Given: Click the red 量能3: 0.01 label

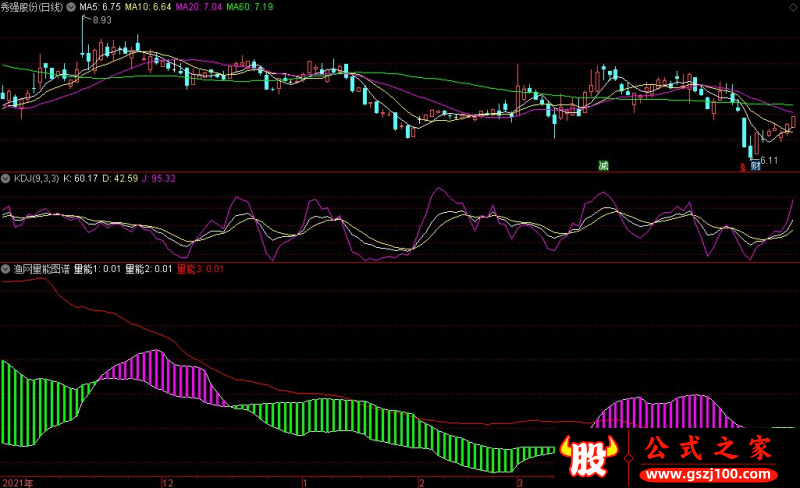Looking at the screenshot, I should [x=201, y=269].
